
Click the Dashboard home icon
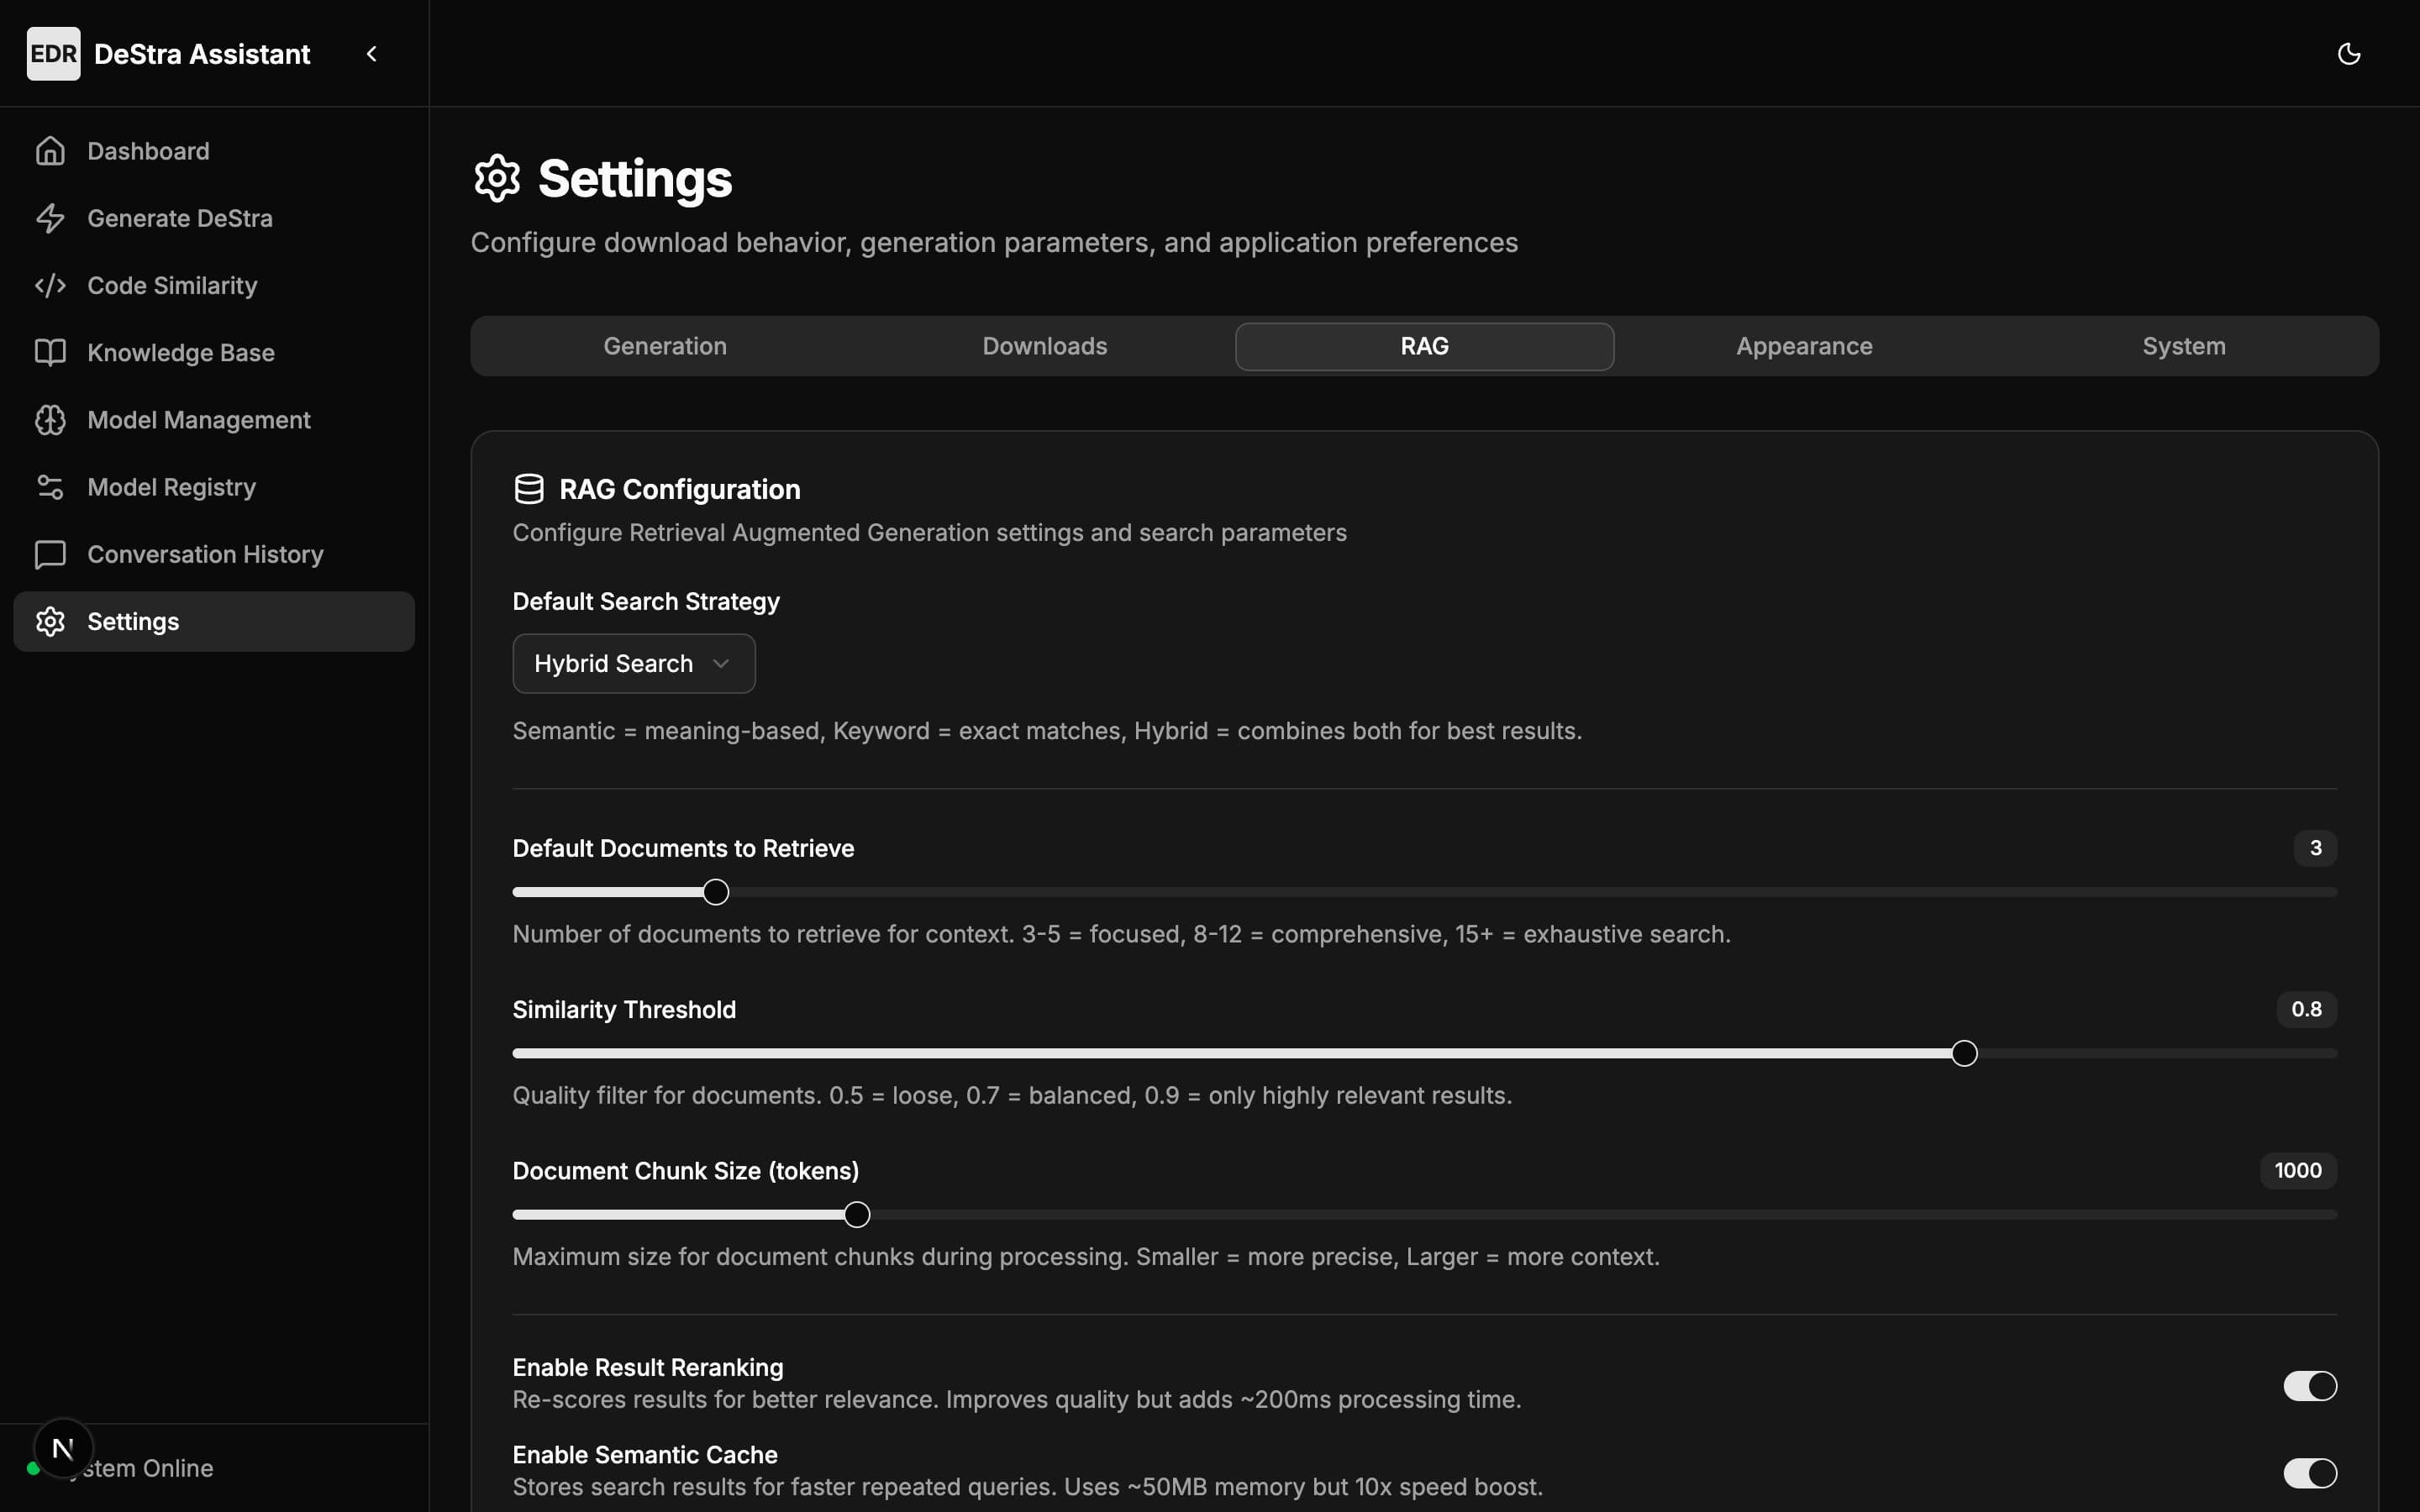click(x=50, y=151)
